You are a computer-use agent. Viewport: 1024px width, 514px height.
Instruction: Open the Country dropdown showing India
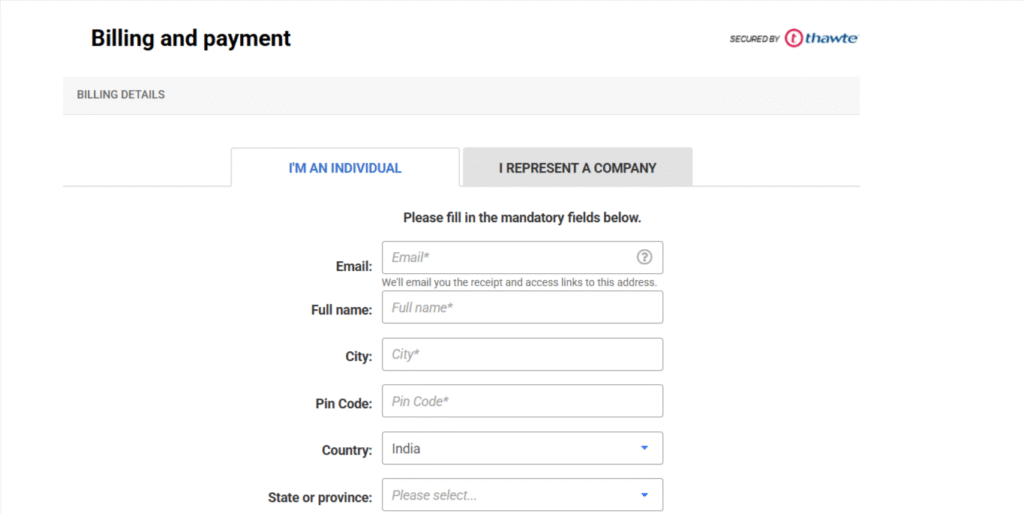coord(522,448)
